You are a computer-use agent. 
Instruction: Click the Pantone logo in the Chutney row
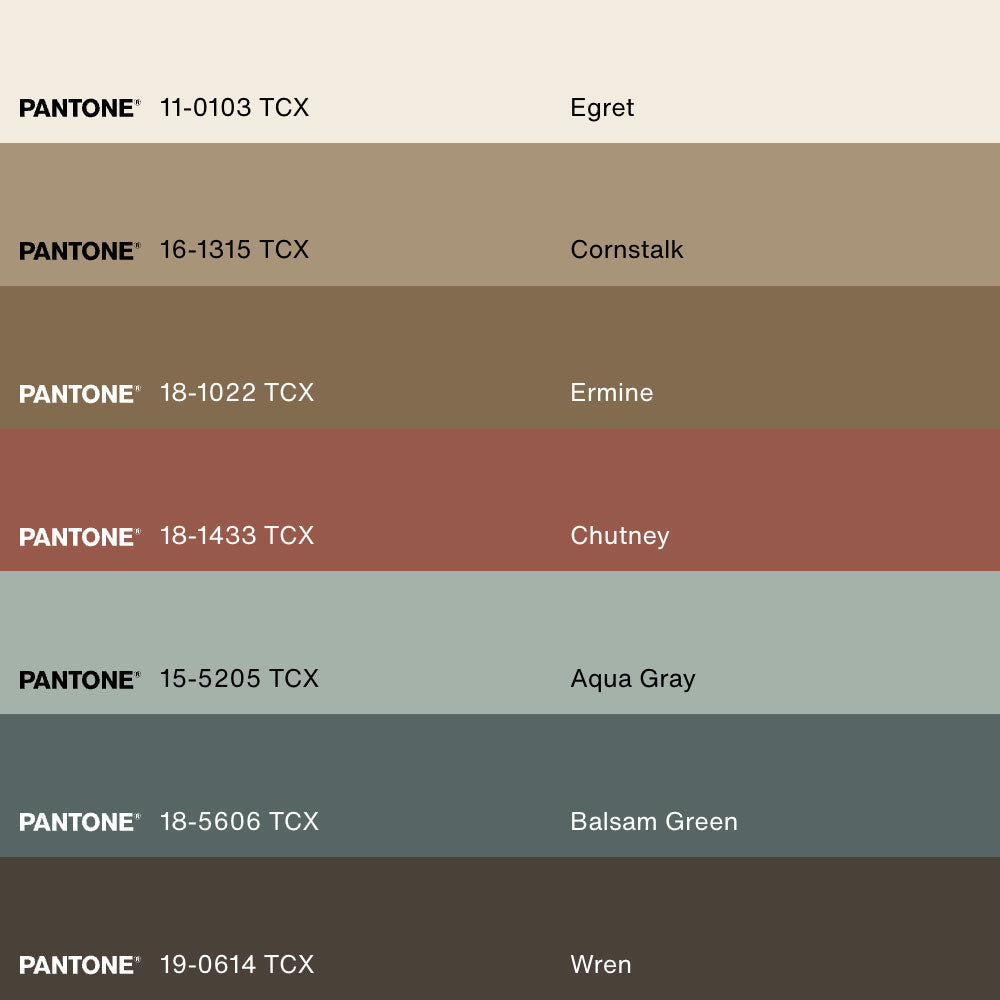click(79, 537)
